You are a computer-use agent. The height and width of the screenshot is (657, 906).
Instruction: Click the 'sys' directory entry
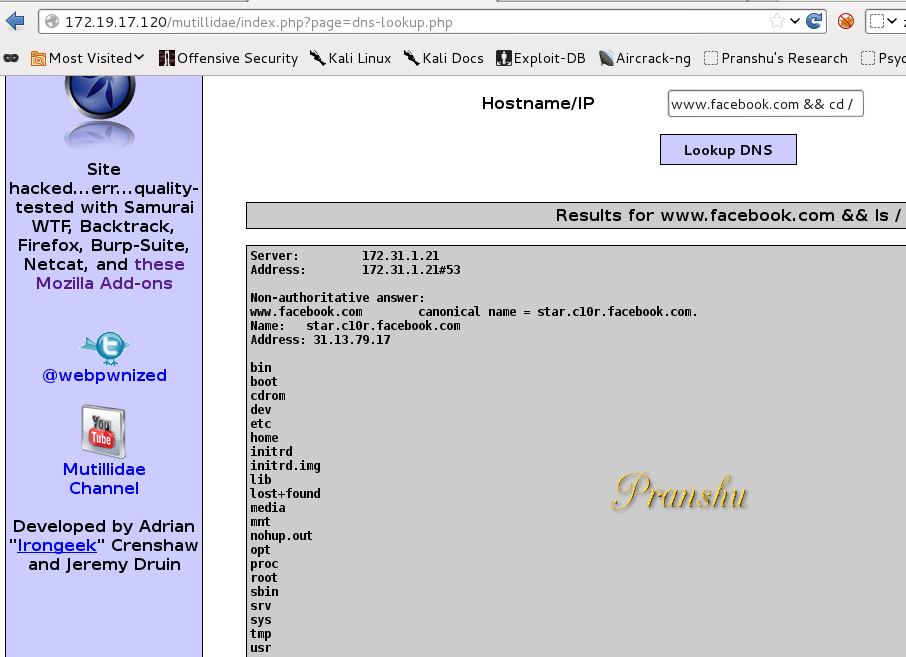pyautogui.click(x=261, y=620)
